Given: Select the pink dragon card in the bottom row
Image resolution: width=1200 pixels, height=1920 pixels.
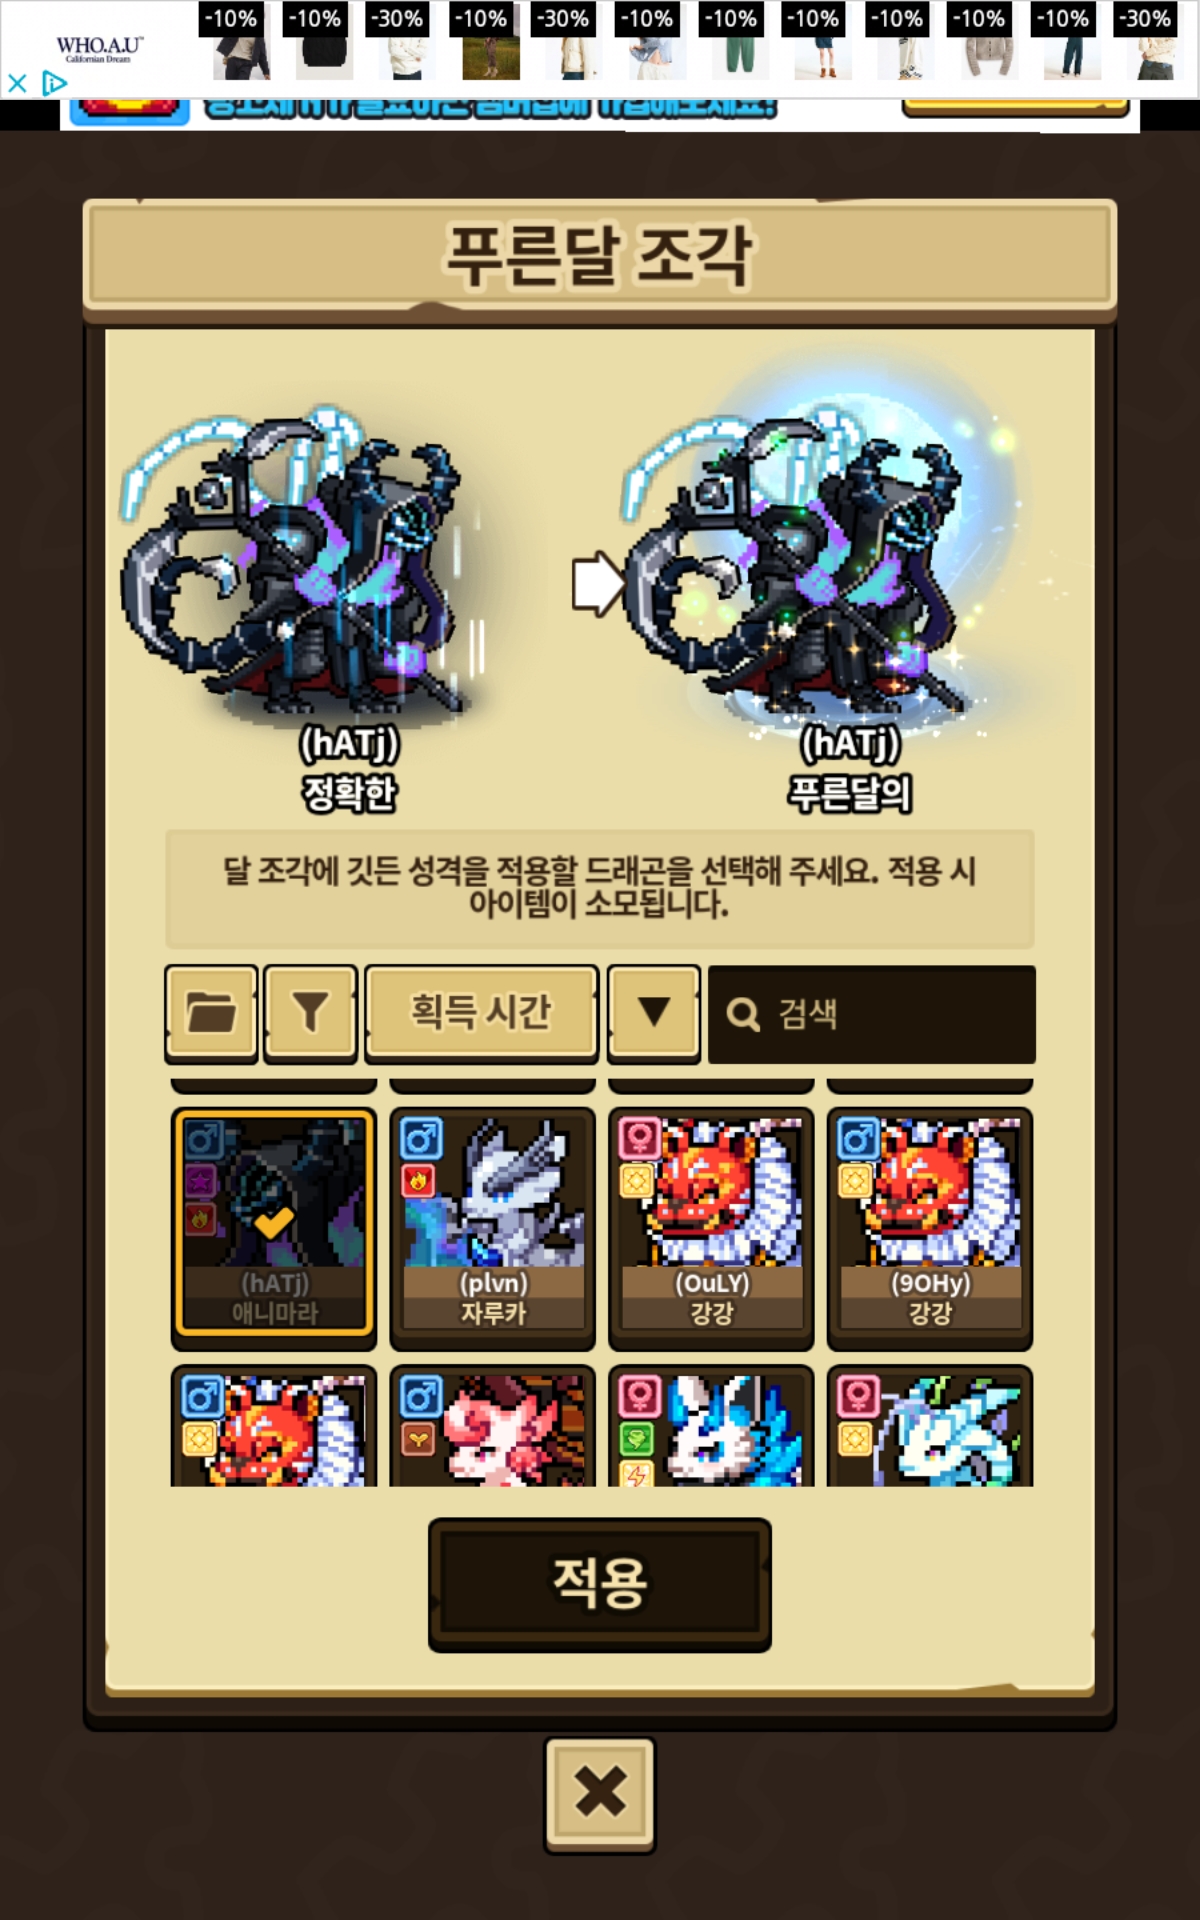Looking at the screenshot, I should (493, 1426).
